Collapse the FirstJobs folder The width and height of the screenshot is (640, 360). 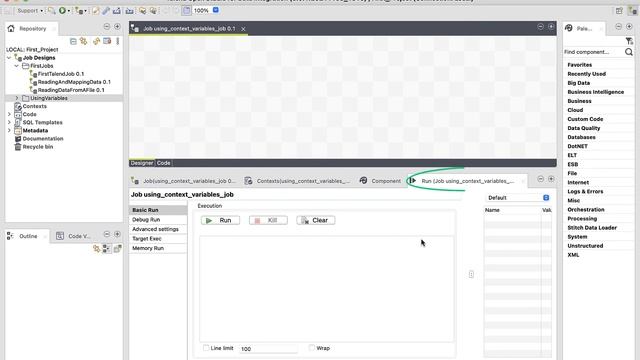coord(17,66)
